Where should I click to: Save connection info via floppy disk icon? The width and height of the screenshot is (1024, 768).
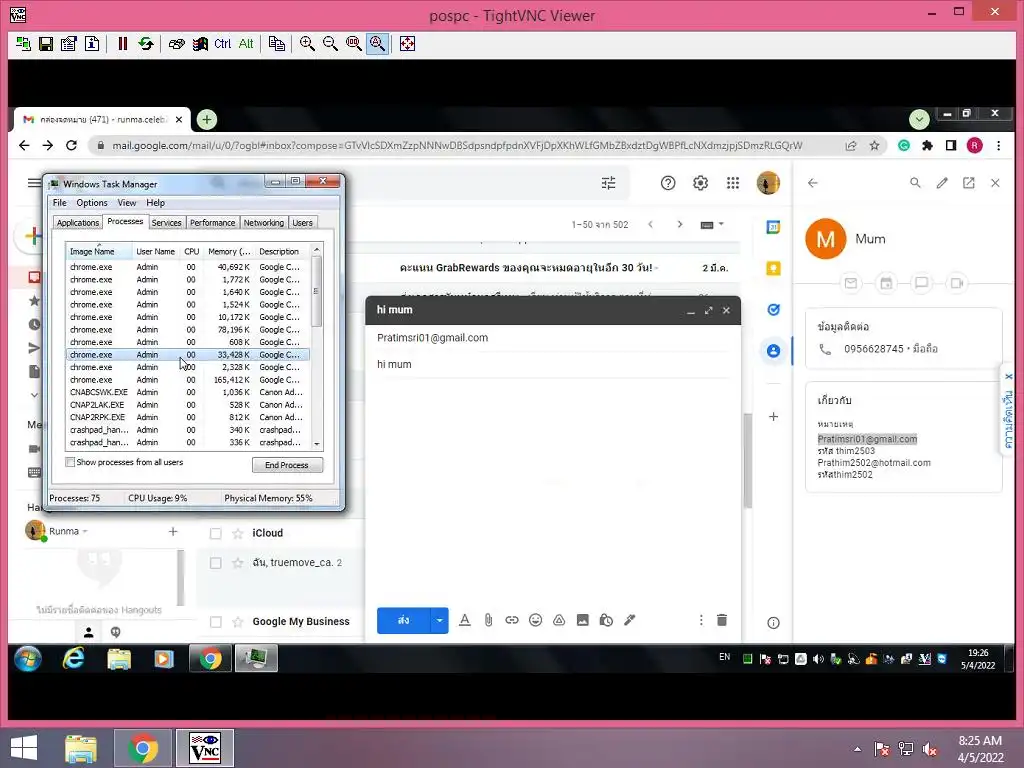[x=46, y=44]
